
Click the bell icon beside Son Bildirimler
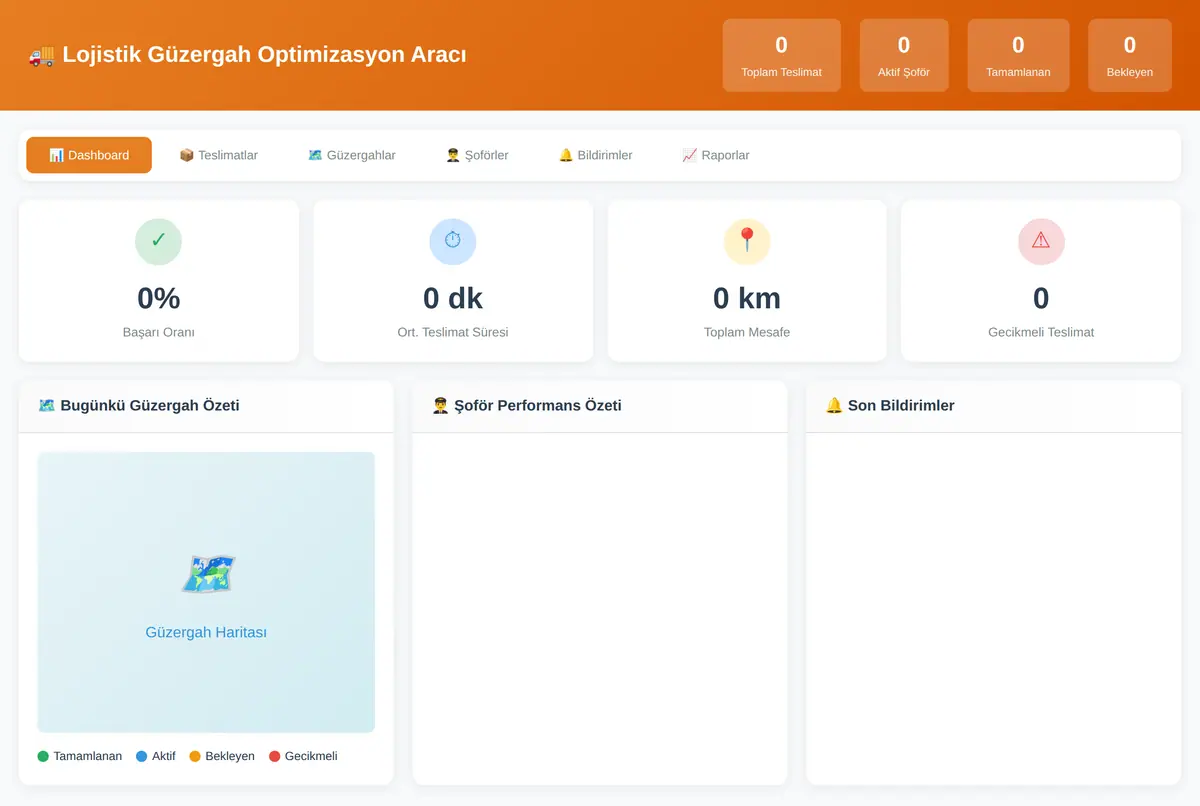pos(834,405)
